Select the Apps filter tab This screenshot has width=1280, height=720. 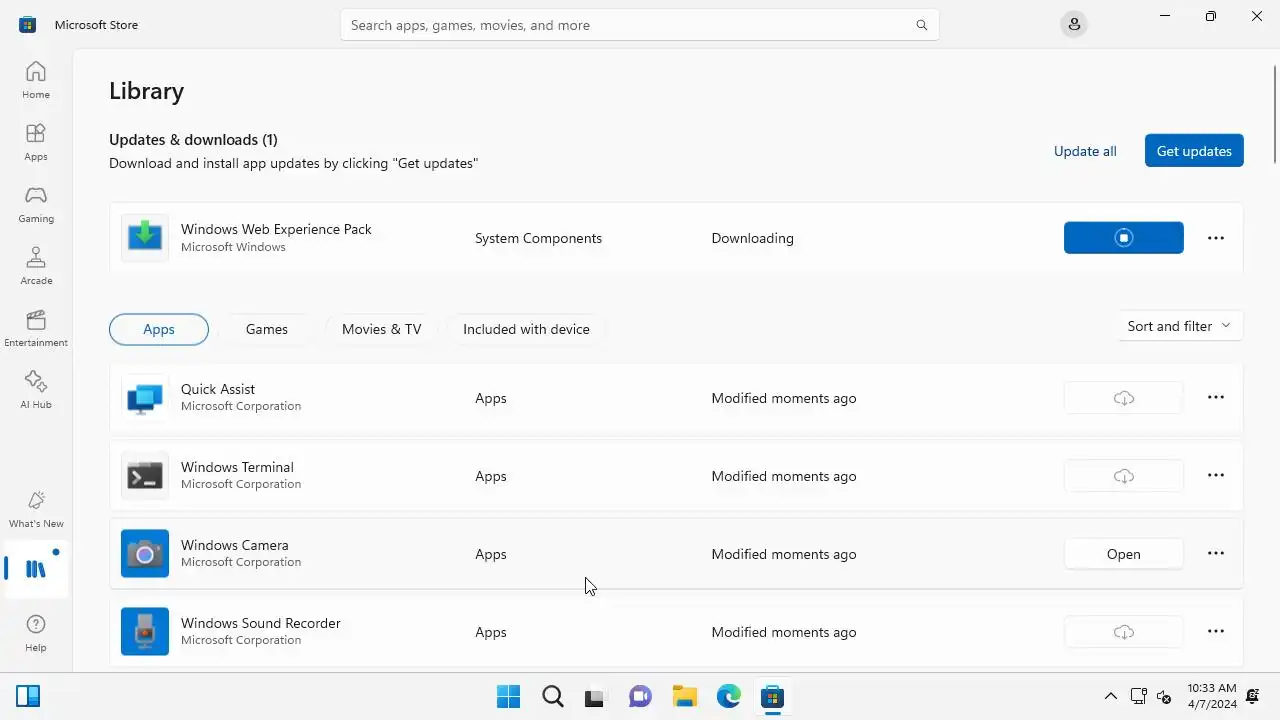pos(159,329)
